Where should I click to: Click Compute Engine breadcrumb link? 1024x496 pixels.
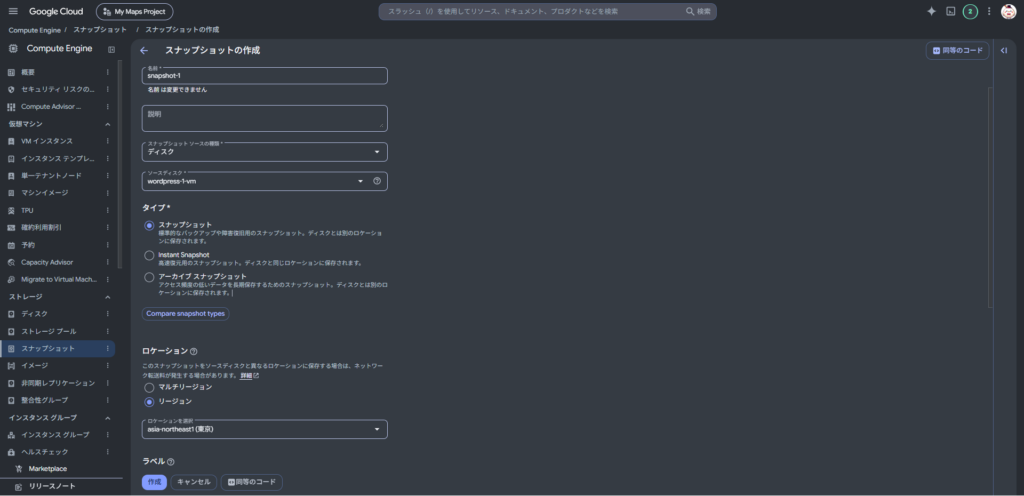pyautogui.click(x=34, y=30)
